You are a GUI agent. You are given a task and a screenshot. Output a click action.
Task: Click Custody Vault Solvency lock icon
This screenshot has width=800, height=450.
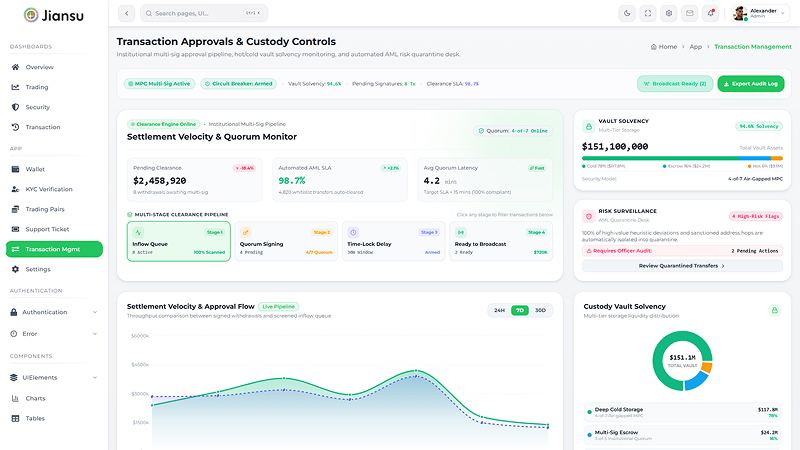[x=774, y=310]
